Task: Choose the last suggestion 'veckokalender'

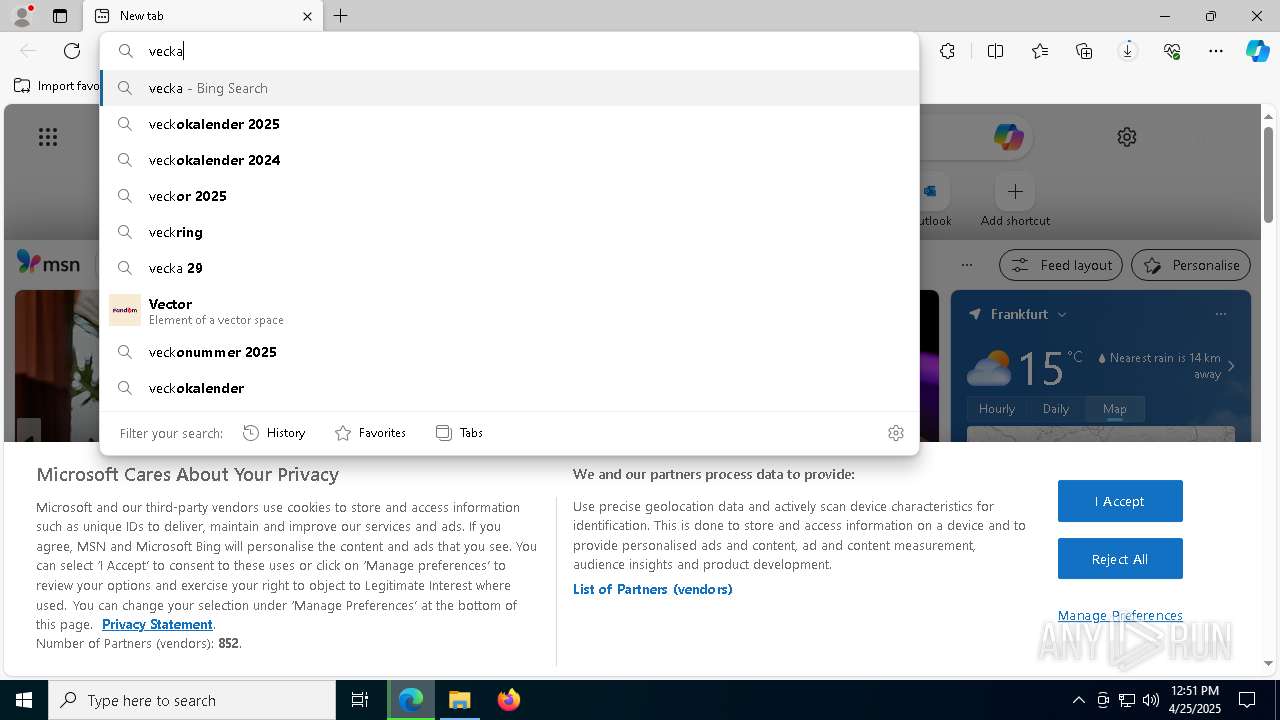Action: (x=509, y=388)
